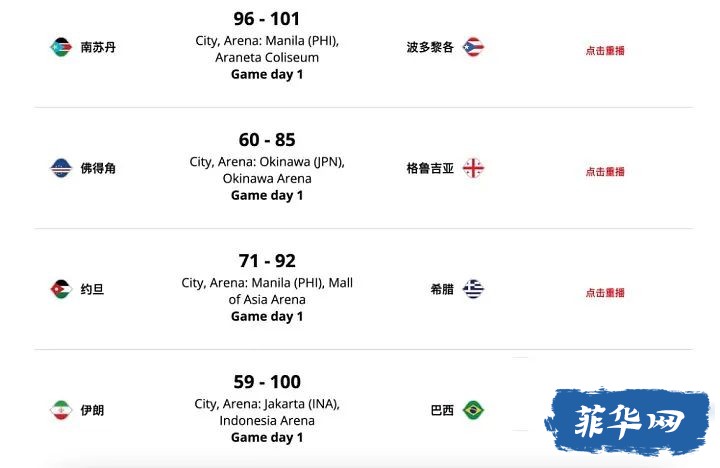Open replay link for South Sudan match

[x=605, y=51]
